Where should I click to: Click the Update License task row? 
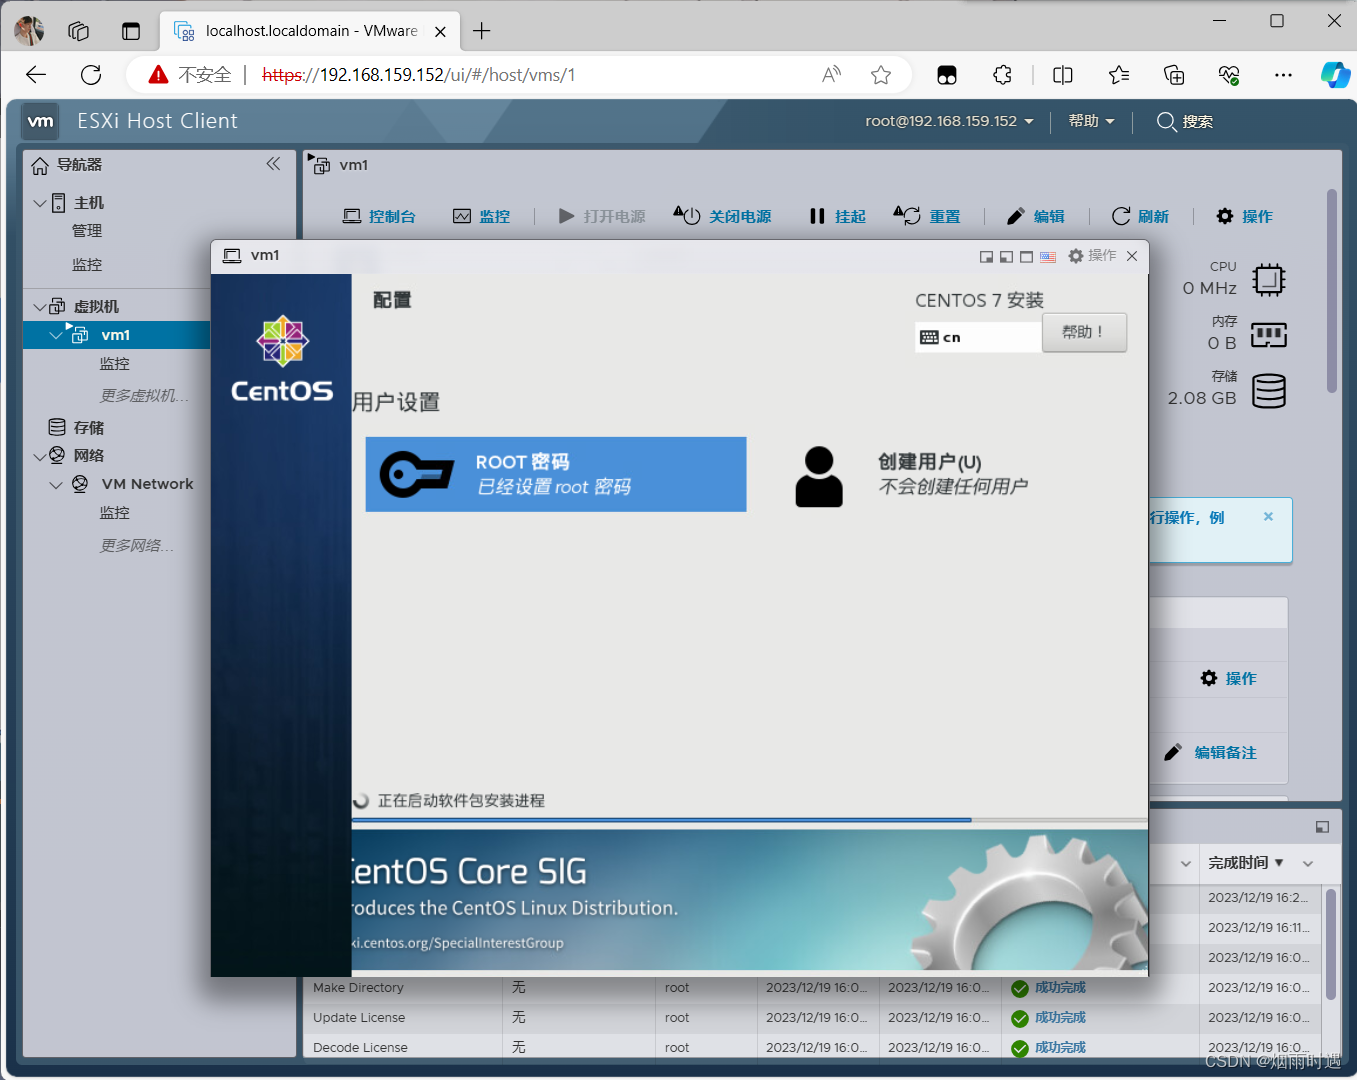point(811,1017)
